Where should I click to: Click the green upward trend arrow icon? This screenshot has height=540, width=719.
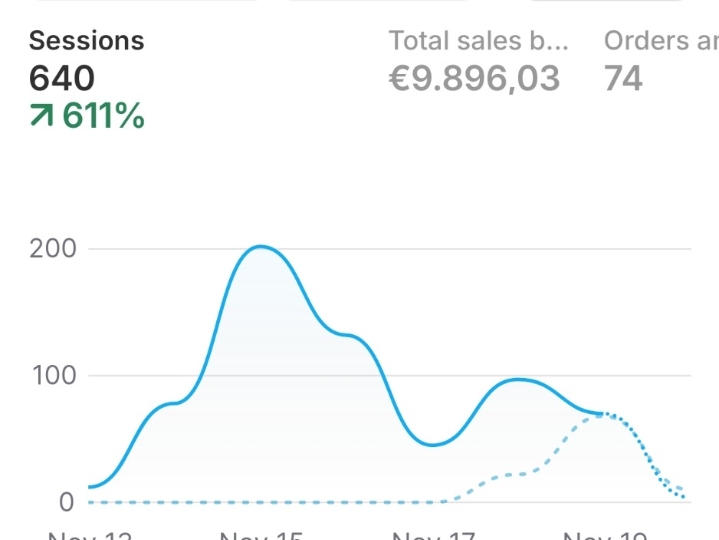tap(42, 117)
